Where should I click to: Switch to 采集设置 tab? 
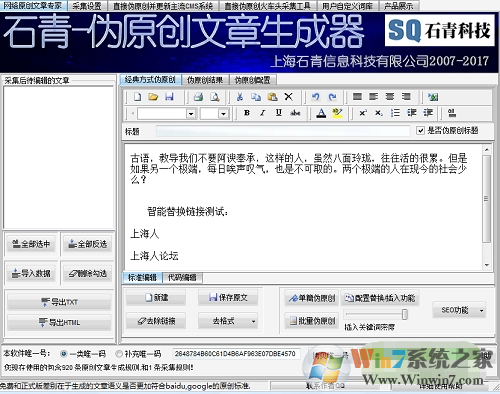pos(87,6)
